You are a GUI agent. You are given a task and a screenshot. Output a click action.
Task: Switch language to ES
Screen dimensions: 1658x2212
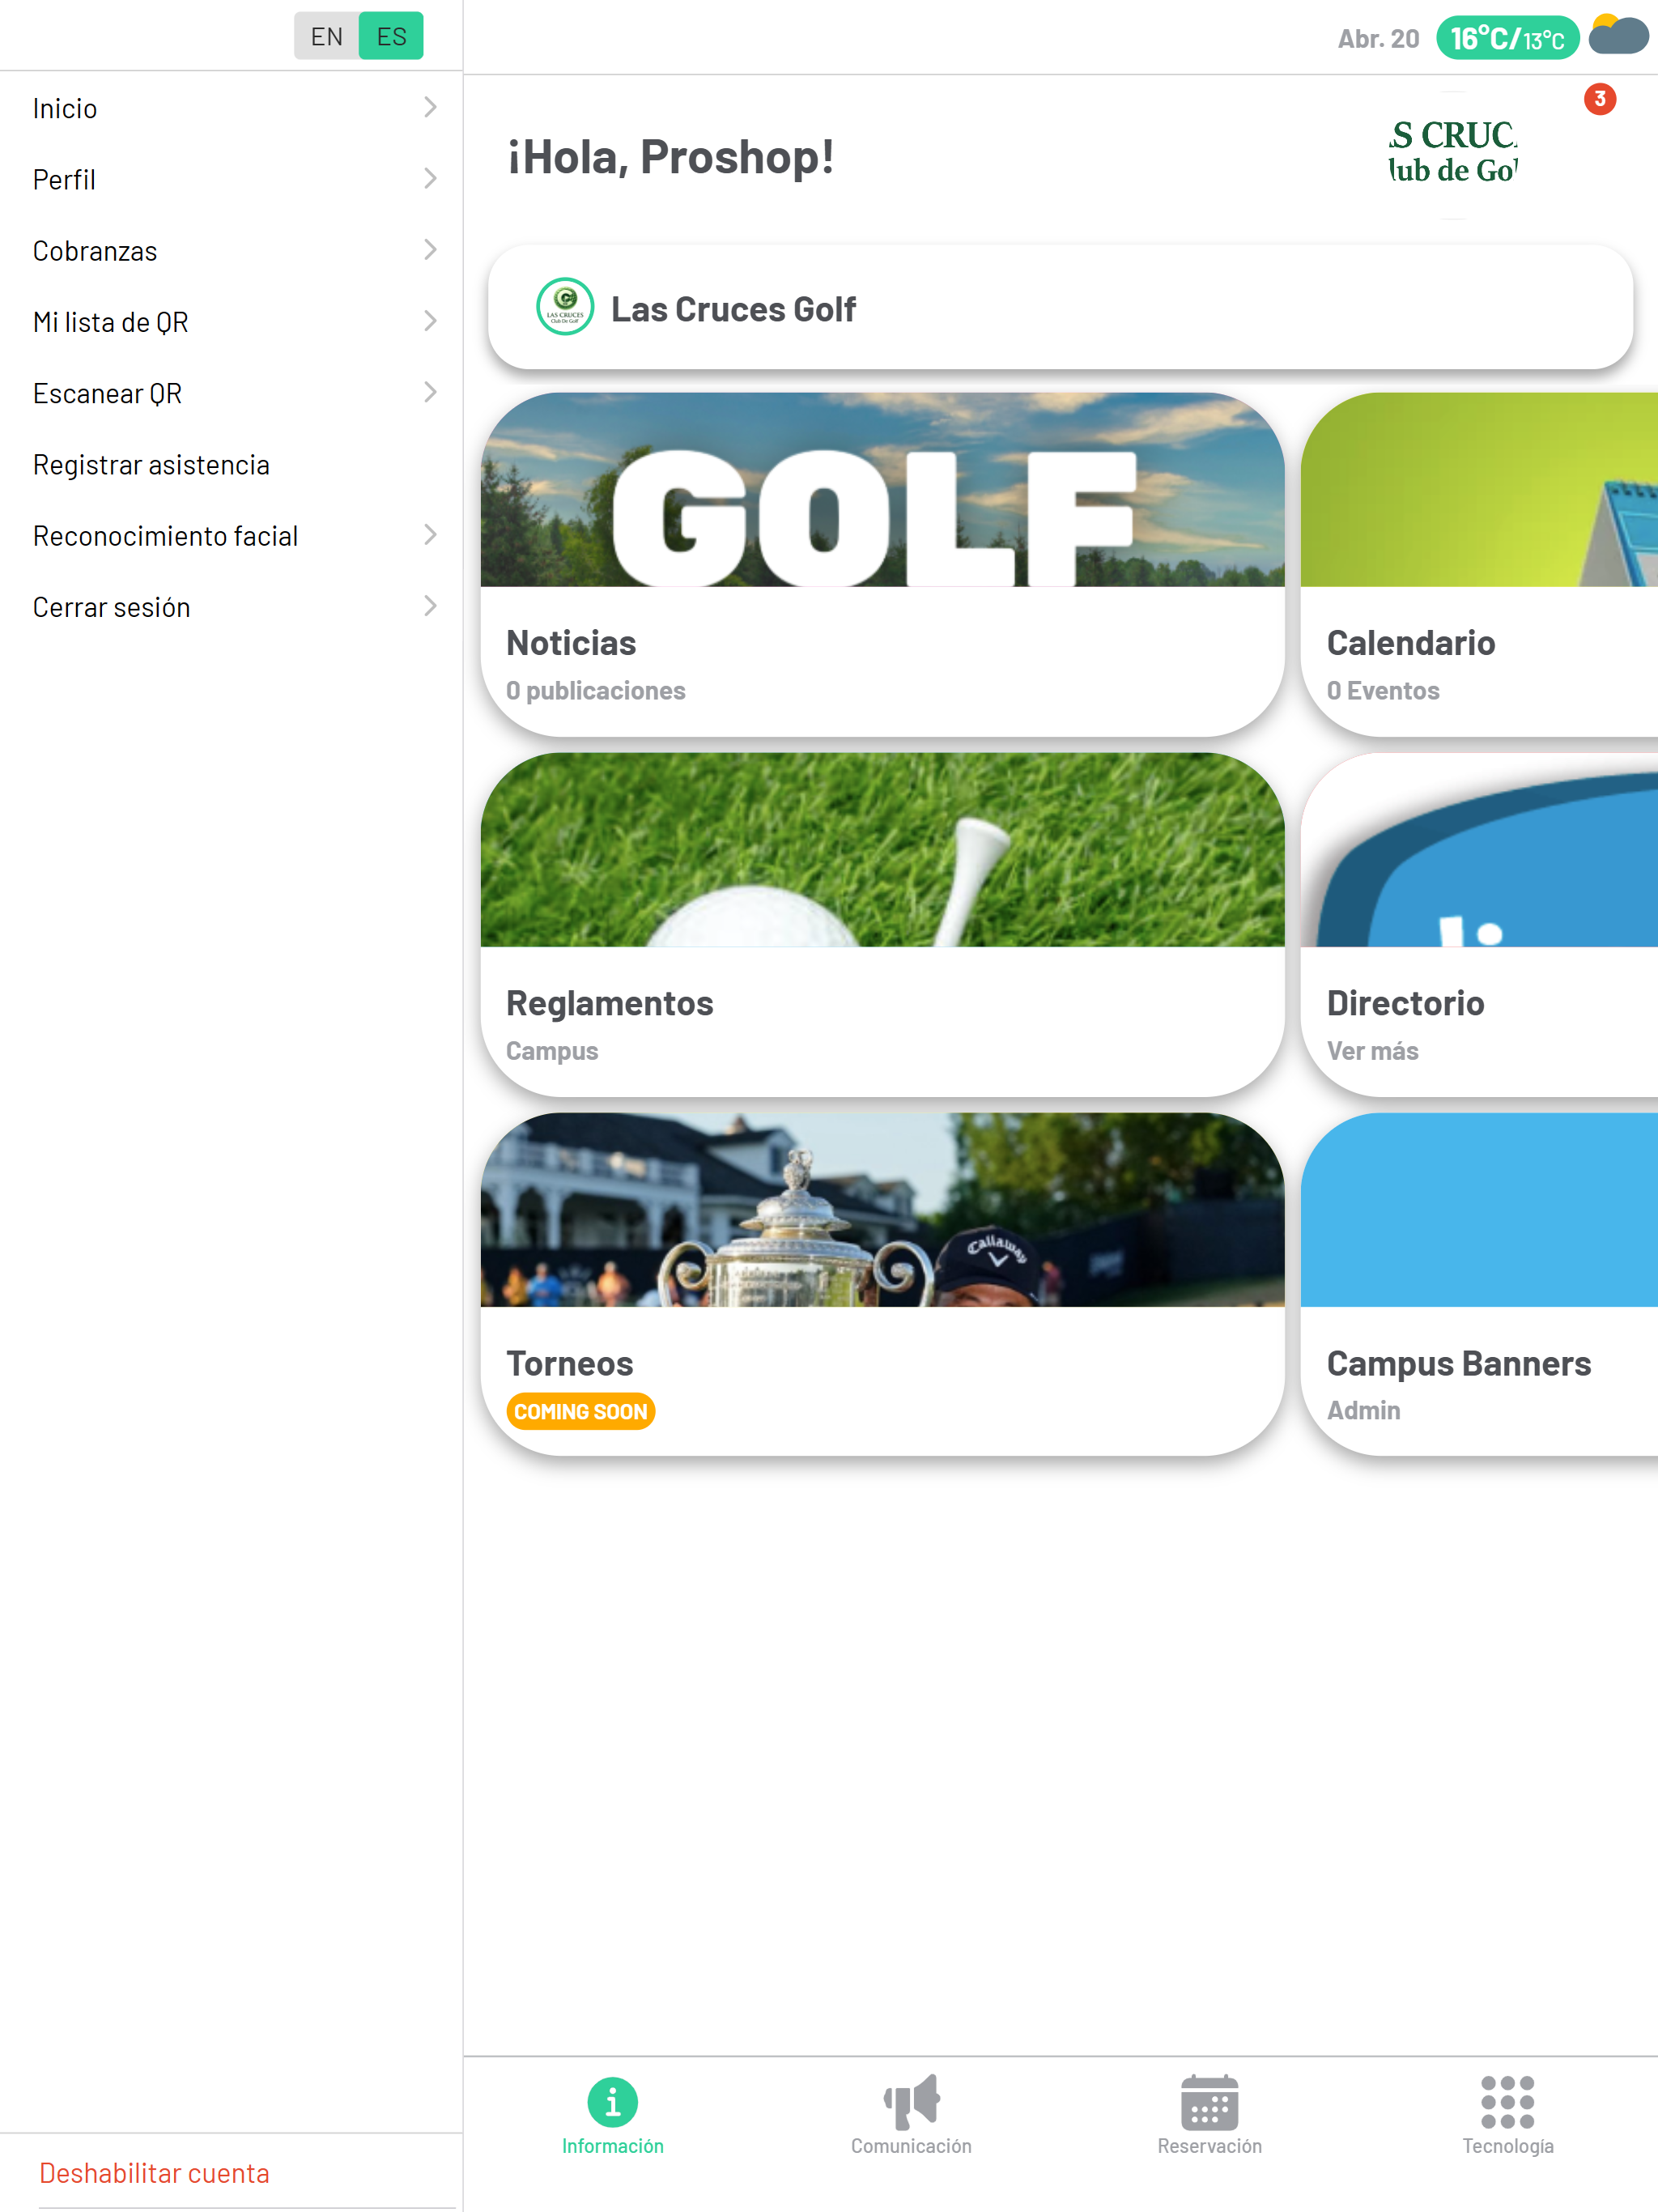391,36
